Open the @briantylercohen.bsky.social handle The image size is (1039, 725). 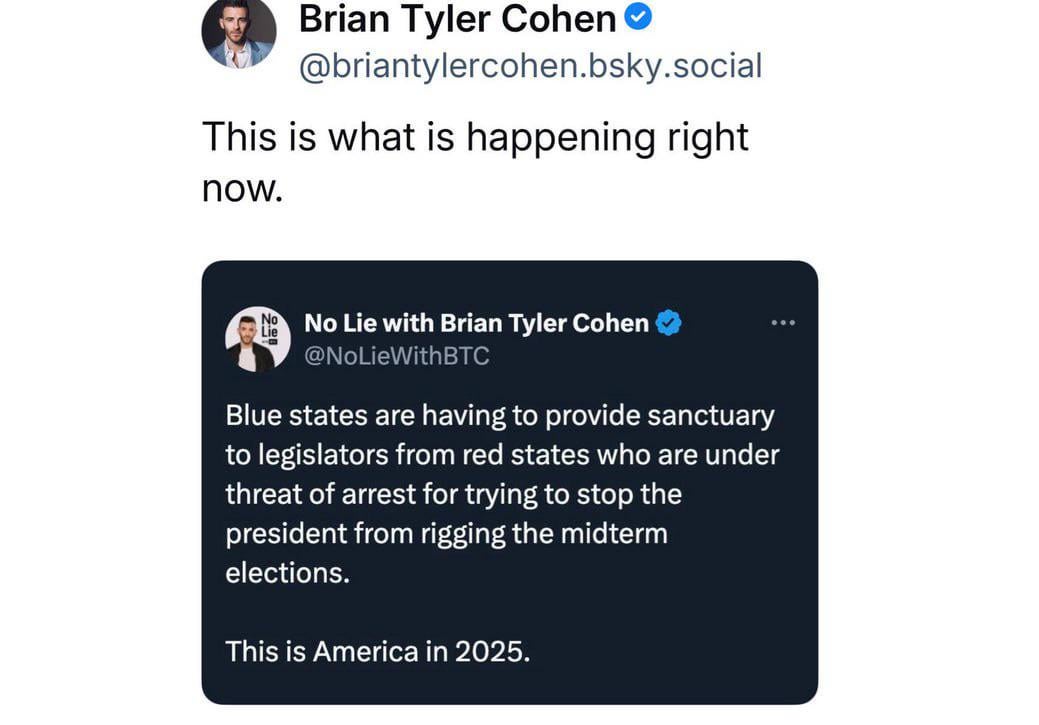point(530,66)
